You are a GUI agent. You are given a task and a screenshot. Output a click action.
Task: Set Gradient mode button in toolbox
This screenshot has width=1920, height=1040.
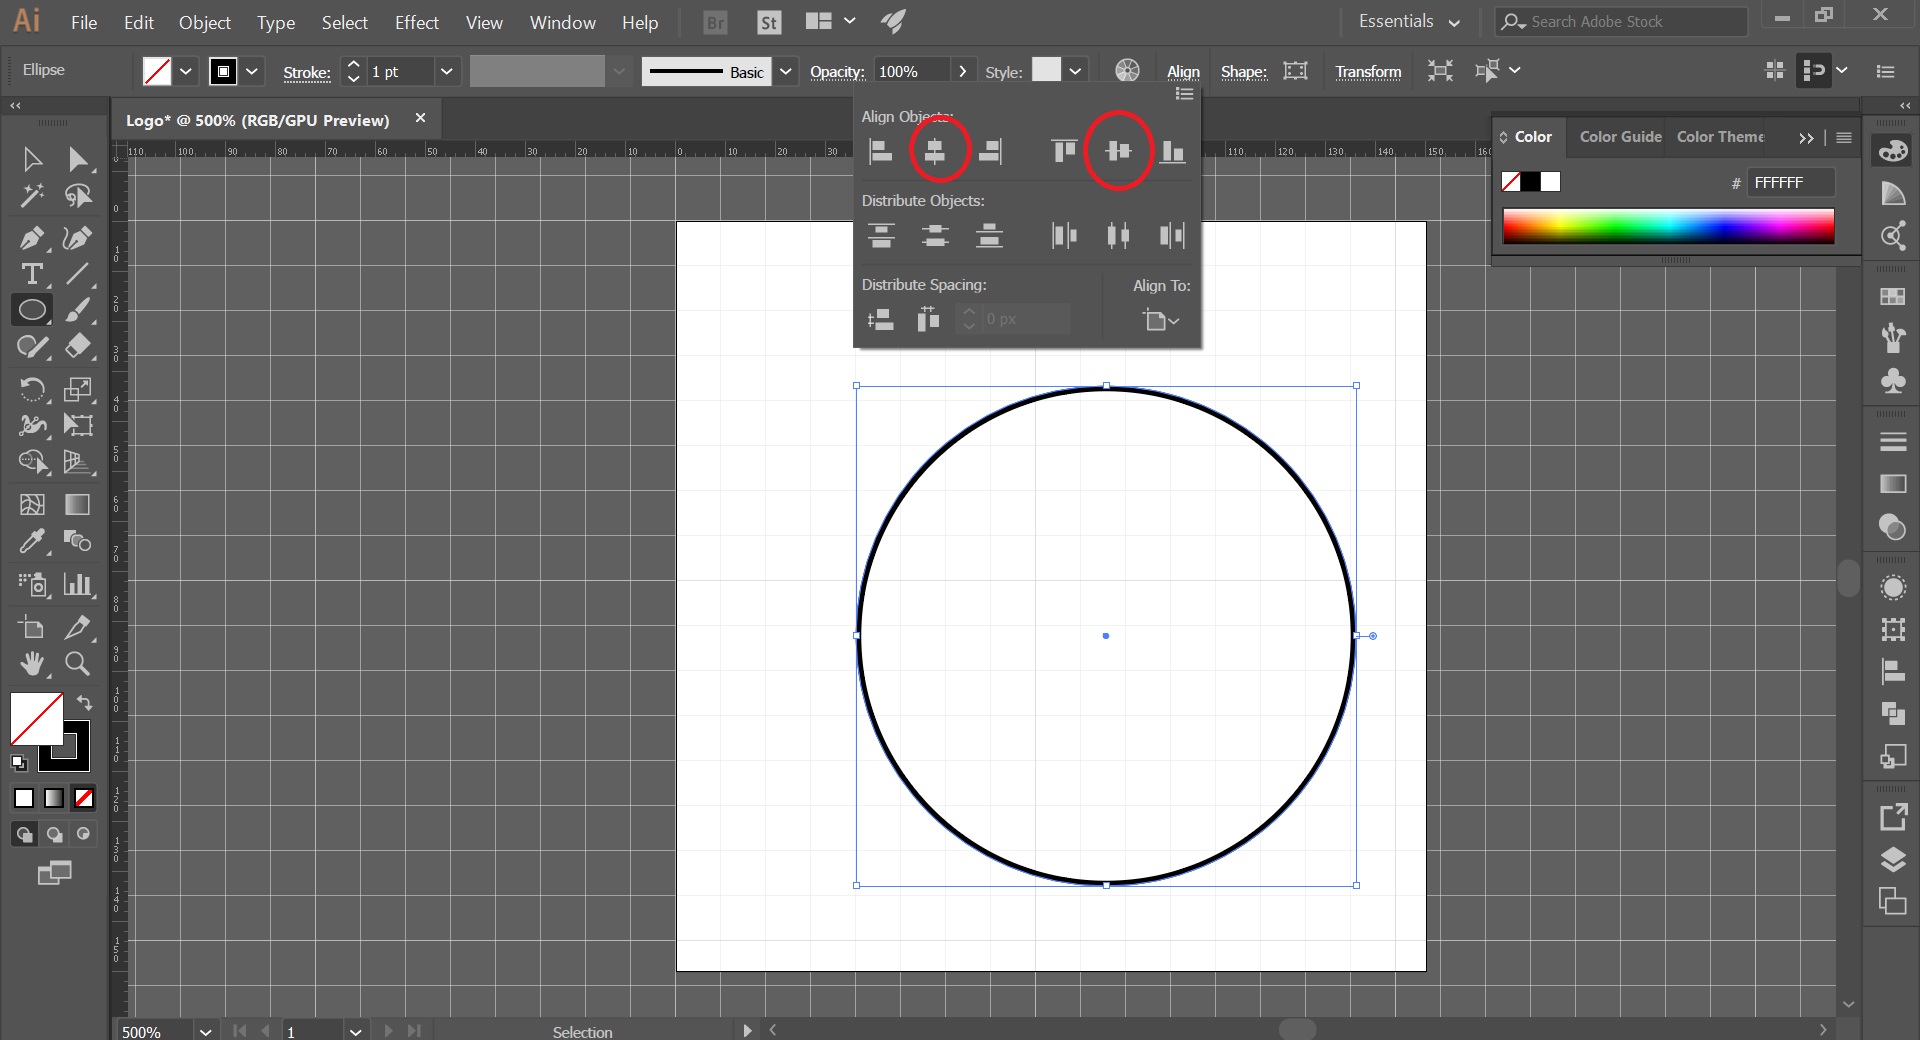54,798
